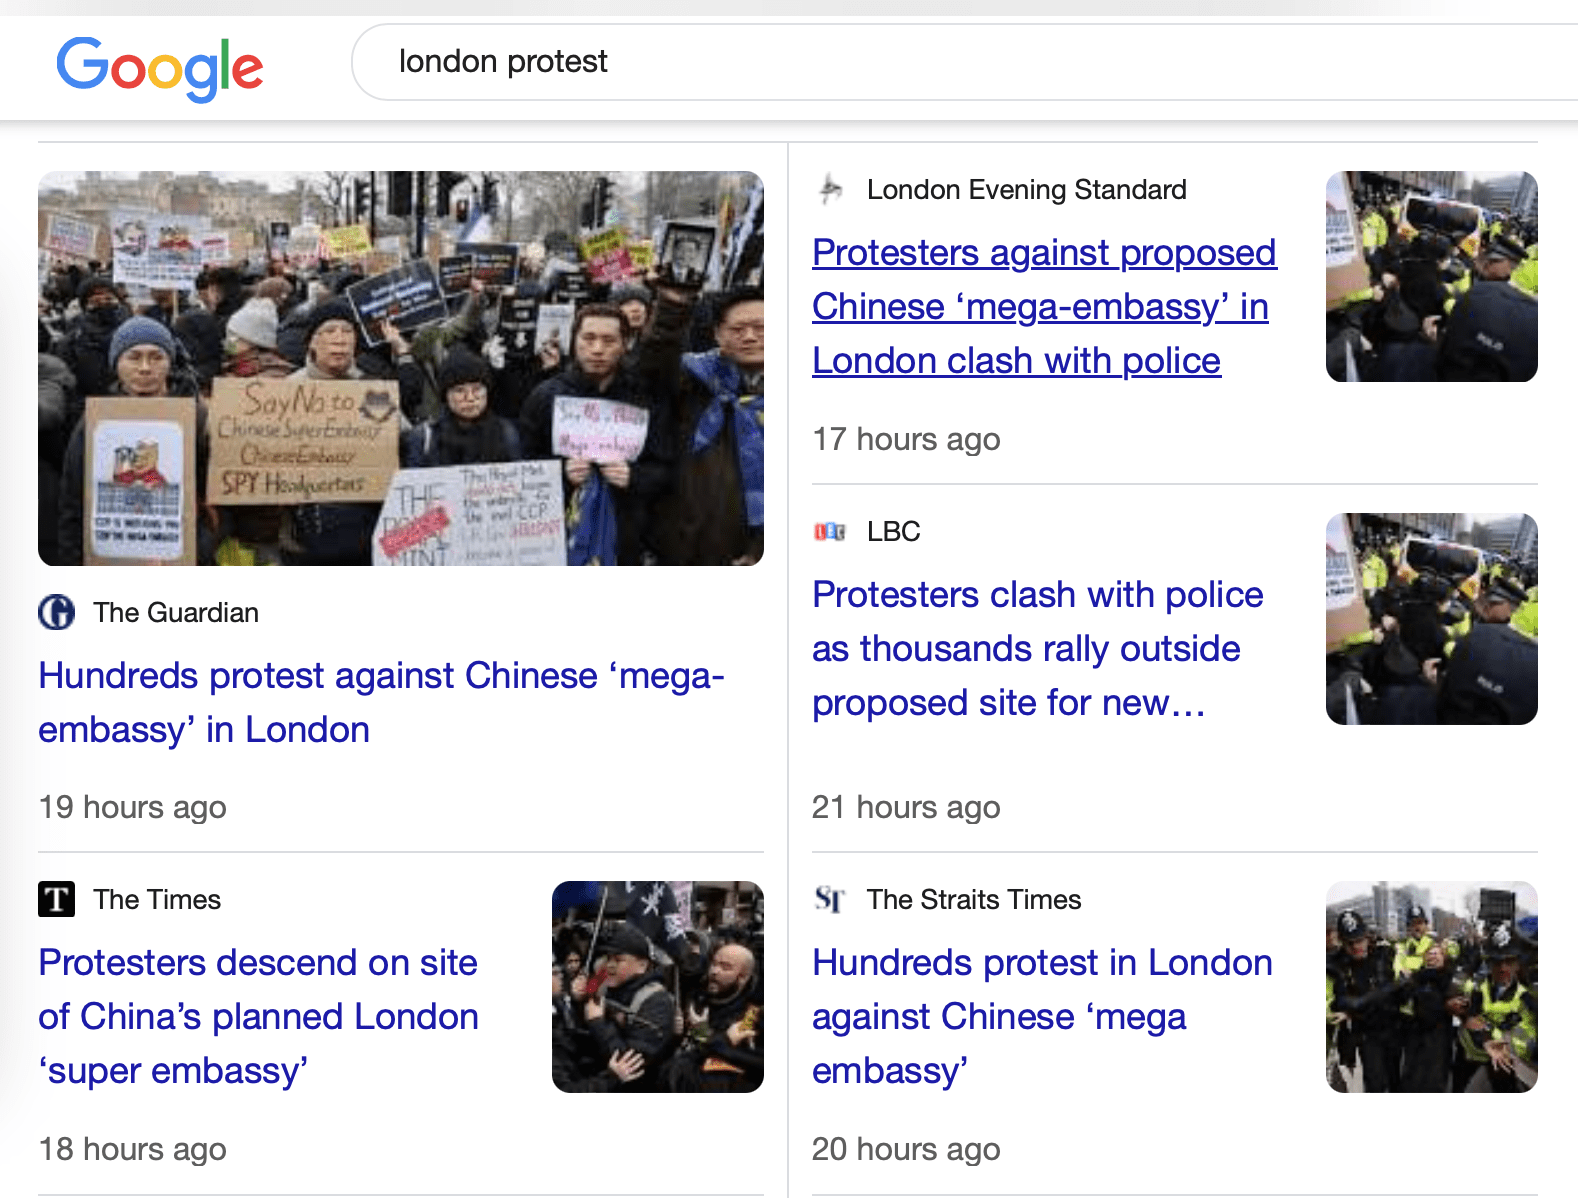
Task: Click 'The Guardian' source name
Action: 176,612
